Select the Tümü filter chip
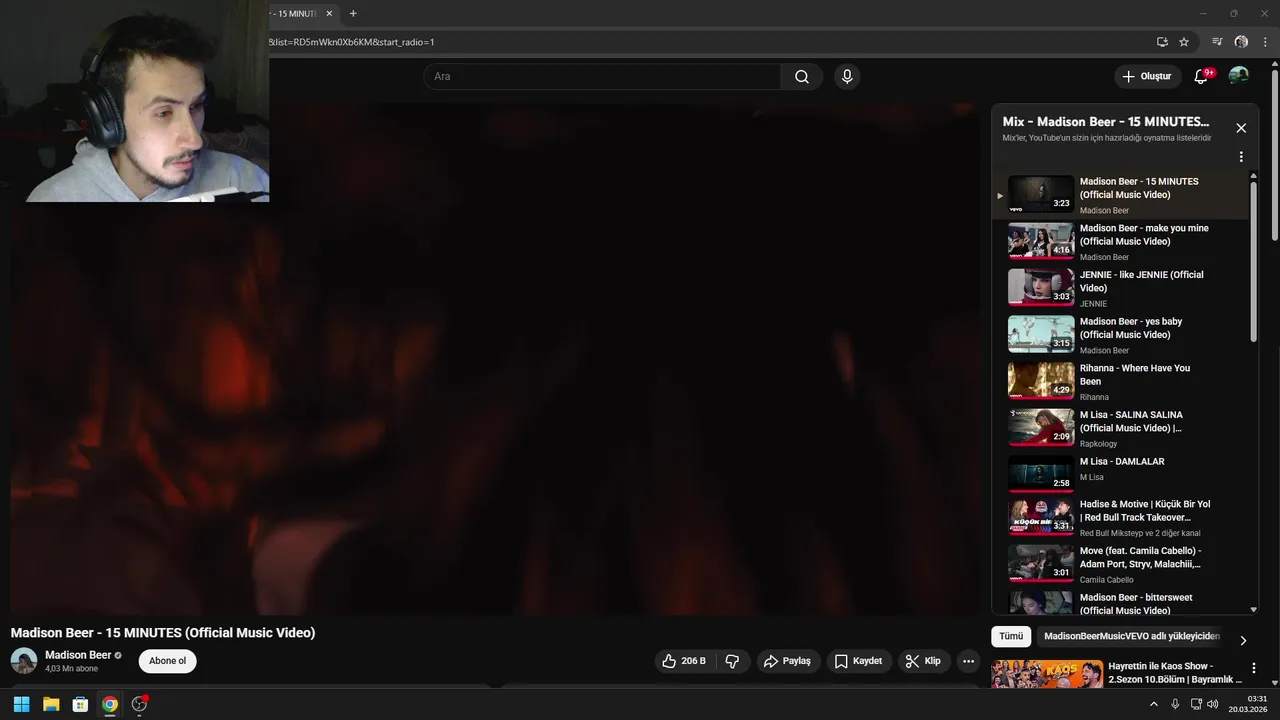This screenshot has height=720, width=1280. (1011, 636)
